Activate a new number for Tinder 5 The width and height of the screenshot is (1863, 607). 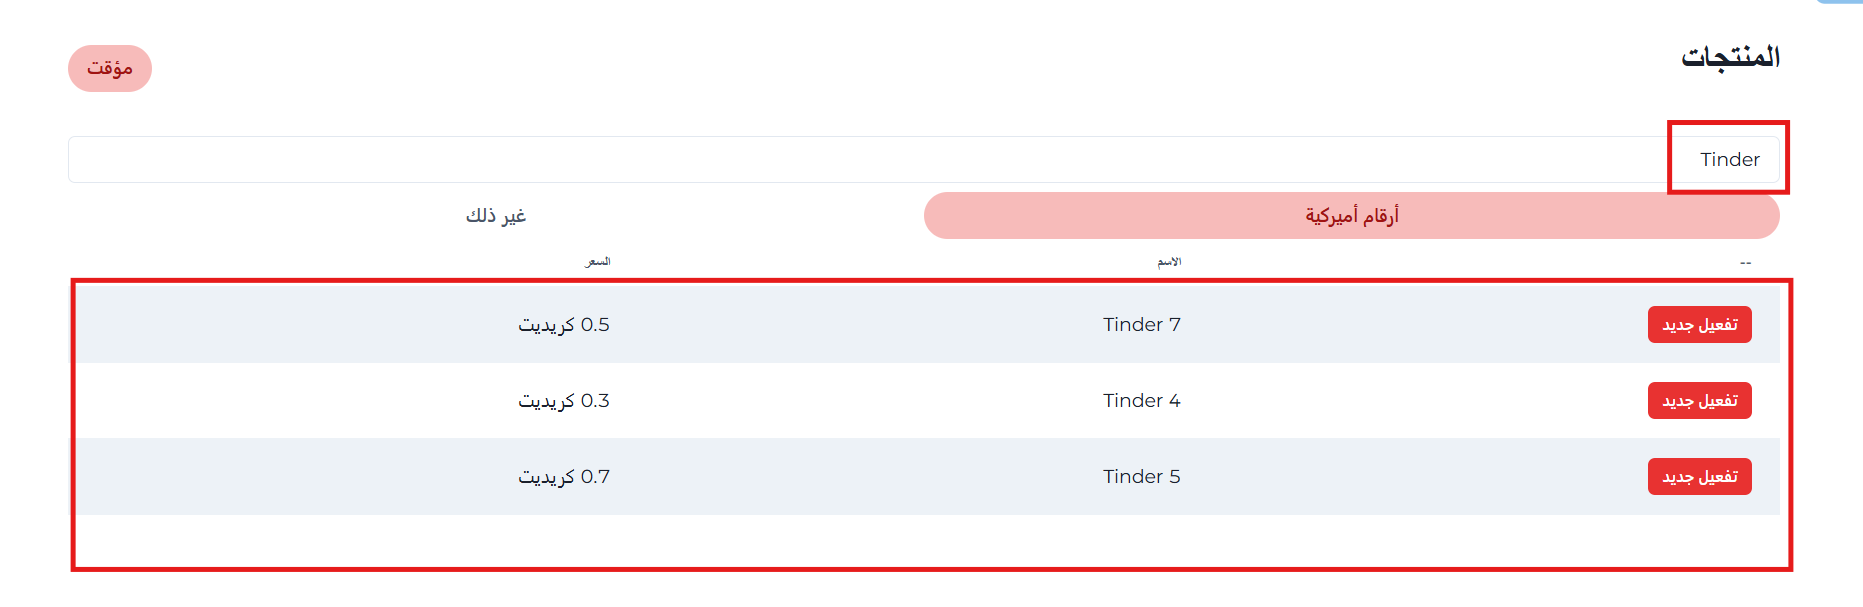(x=1699, y=477)
